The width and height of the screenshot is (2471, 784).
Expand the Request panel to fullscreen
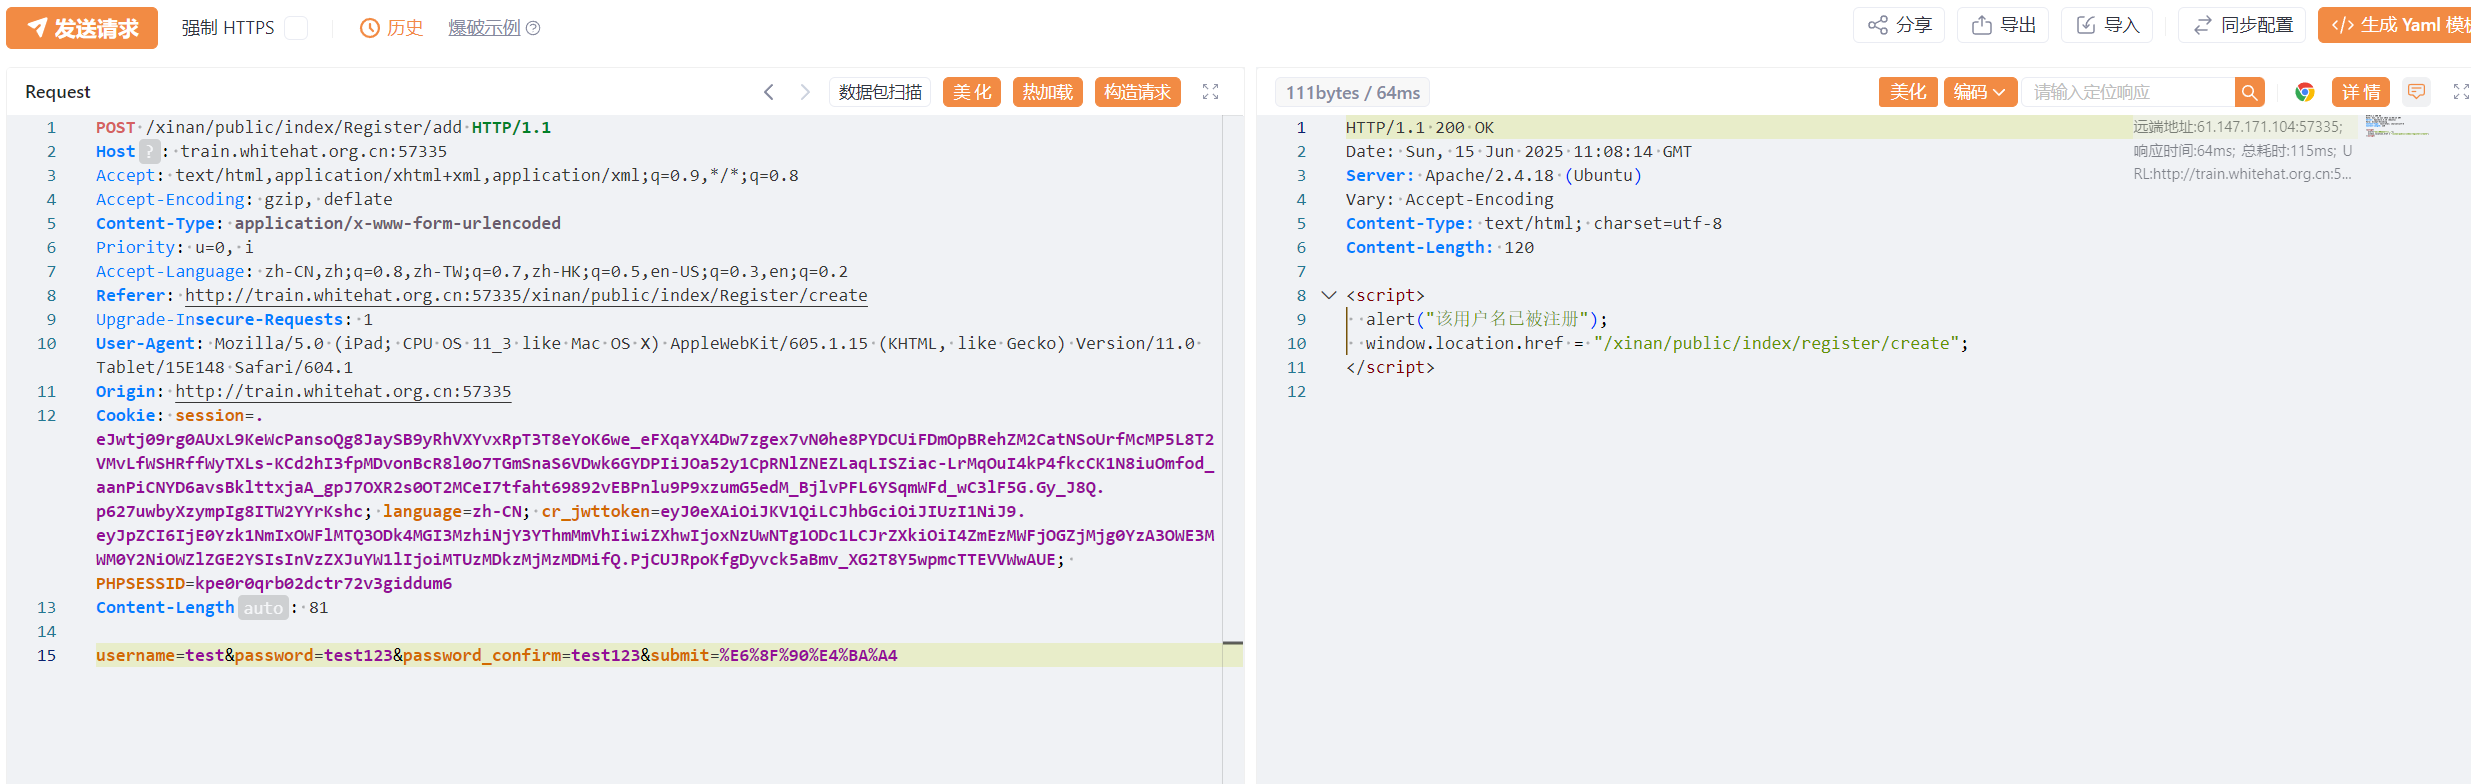(1210, 92)
